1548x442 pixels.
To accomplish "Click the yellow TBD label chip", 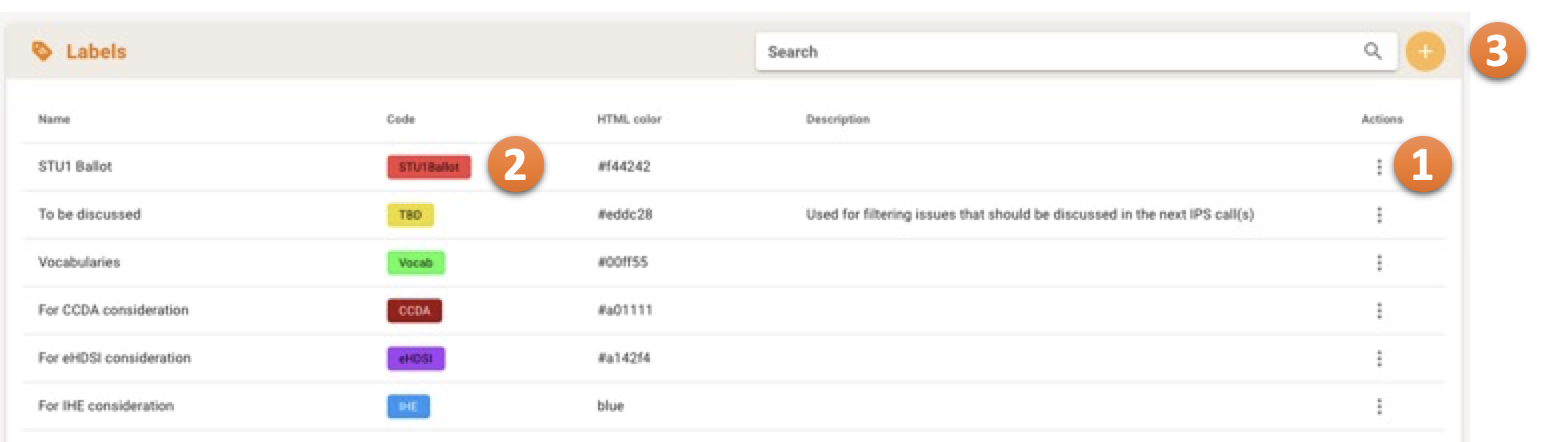I will pos(410,215).
